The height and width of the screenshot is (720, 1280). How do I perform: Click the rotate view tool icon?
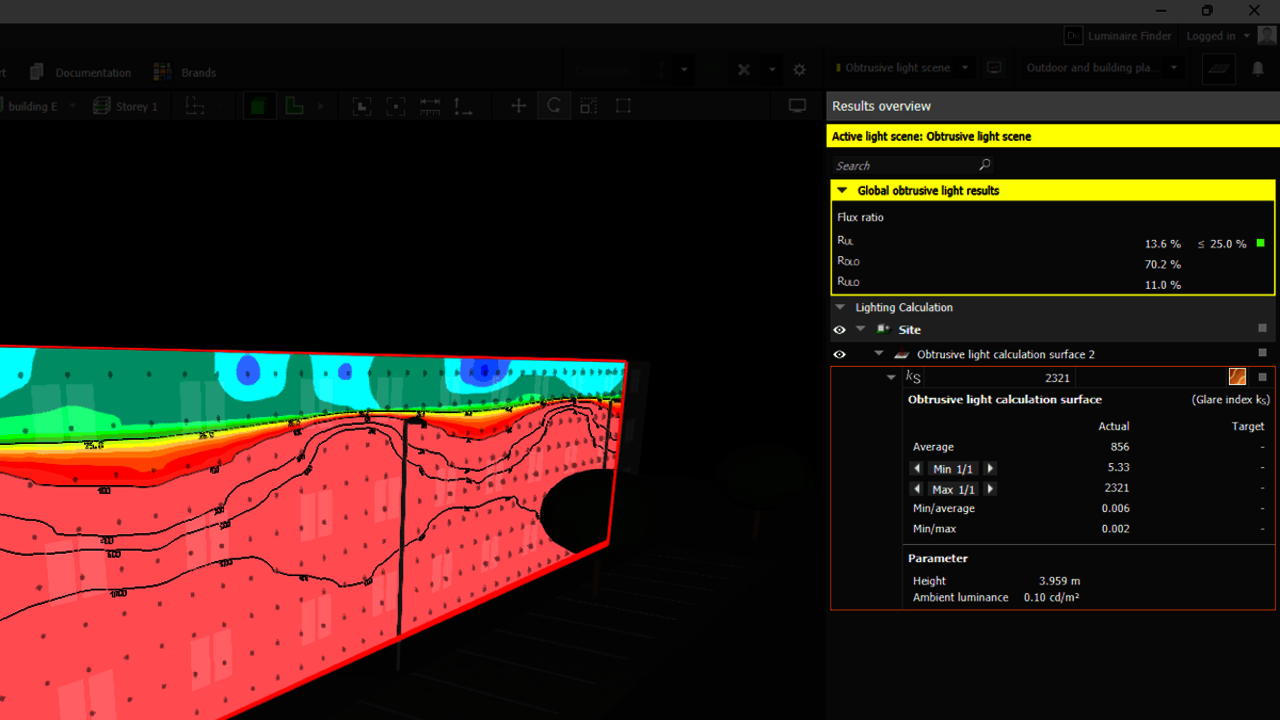click(x=553, y=106)
